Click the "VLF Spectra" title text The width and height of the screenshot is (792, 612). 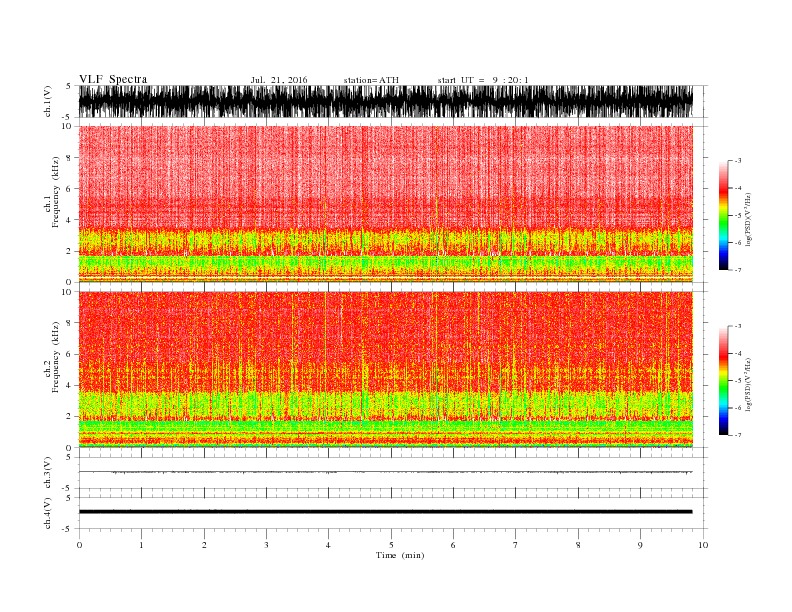click(113, 79)
